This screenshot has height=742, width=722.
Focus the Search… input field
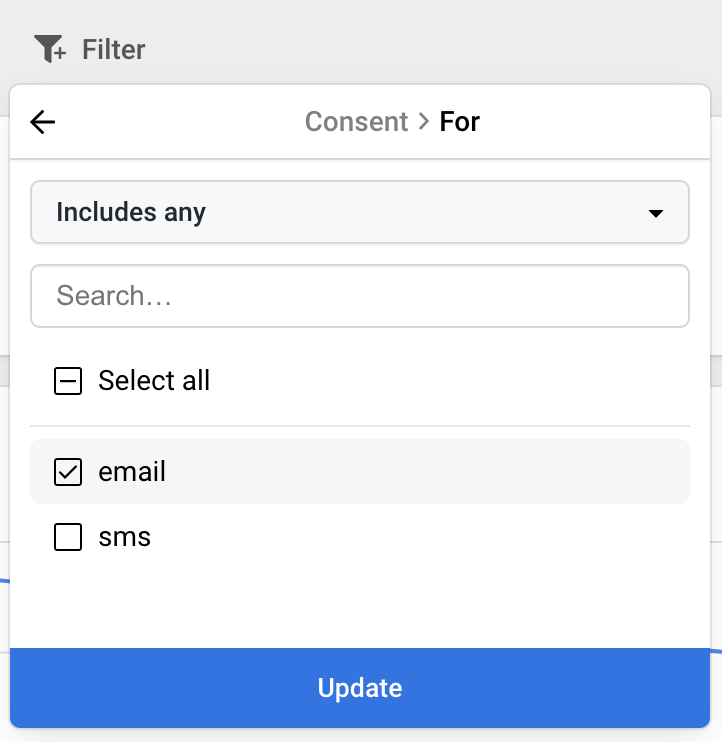pos(360,296)
